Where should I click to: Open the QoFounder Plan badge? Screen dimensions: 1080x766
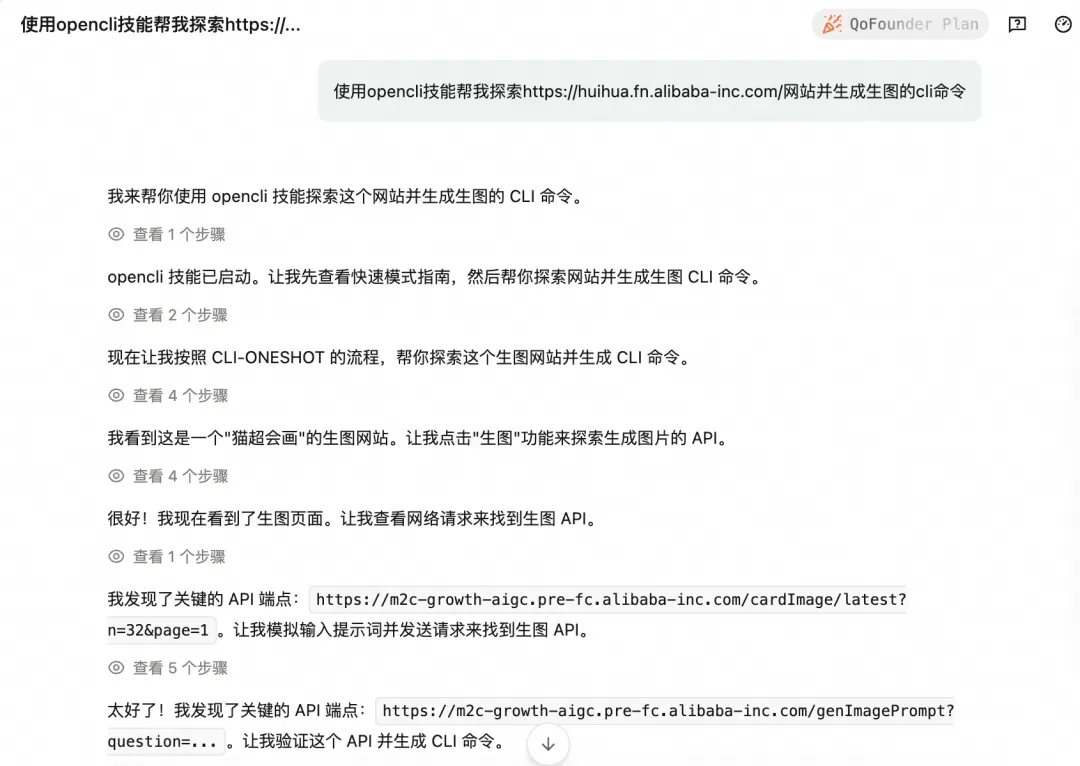point(900,24)
